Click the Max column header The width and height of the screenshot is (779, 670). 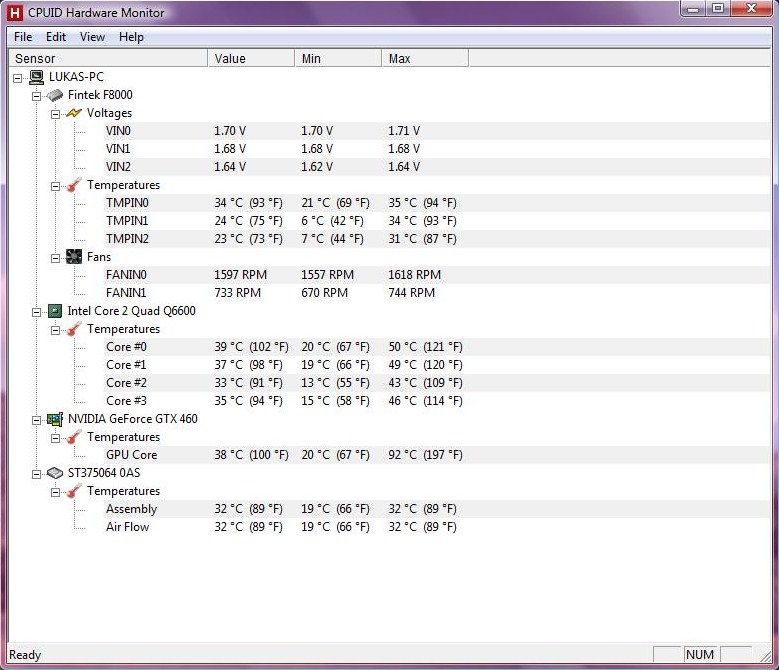425,58
